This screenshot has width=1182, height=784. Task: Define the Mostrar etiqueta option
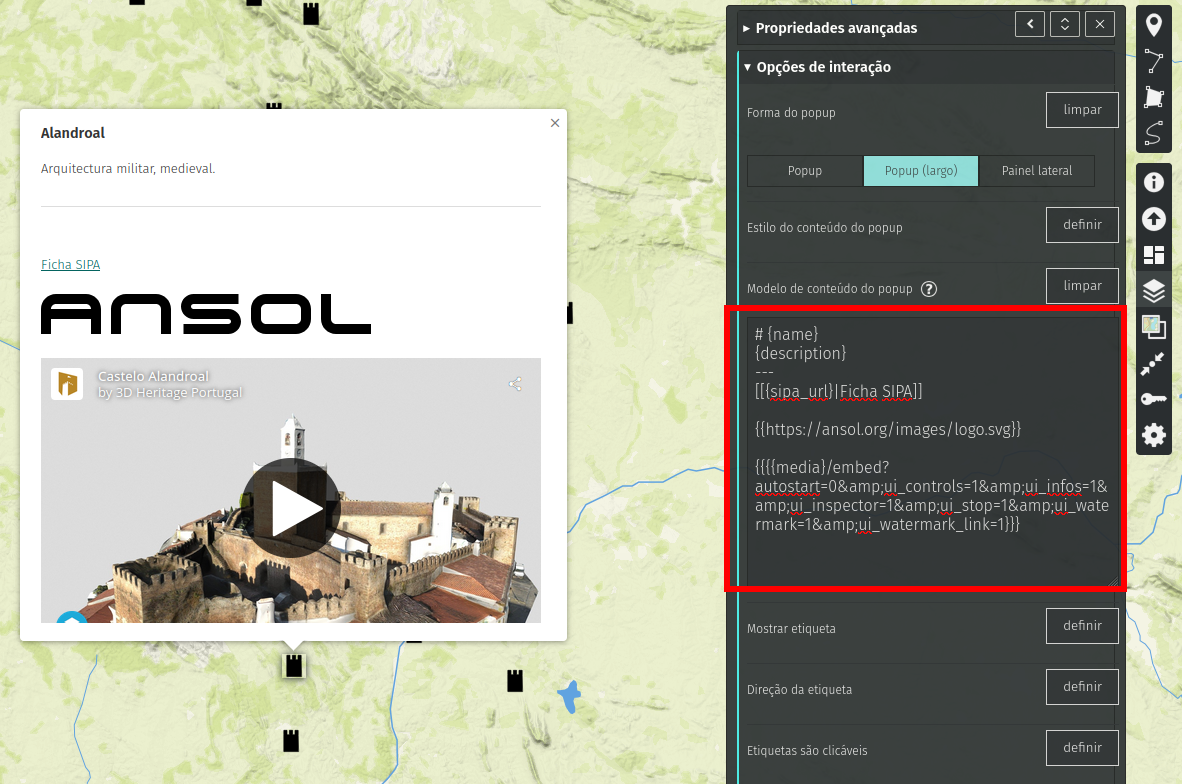(x=1082, y=626)
